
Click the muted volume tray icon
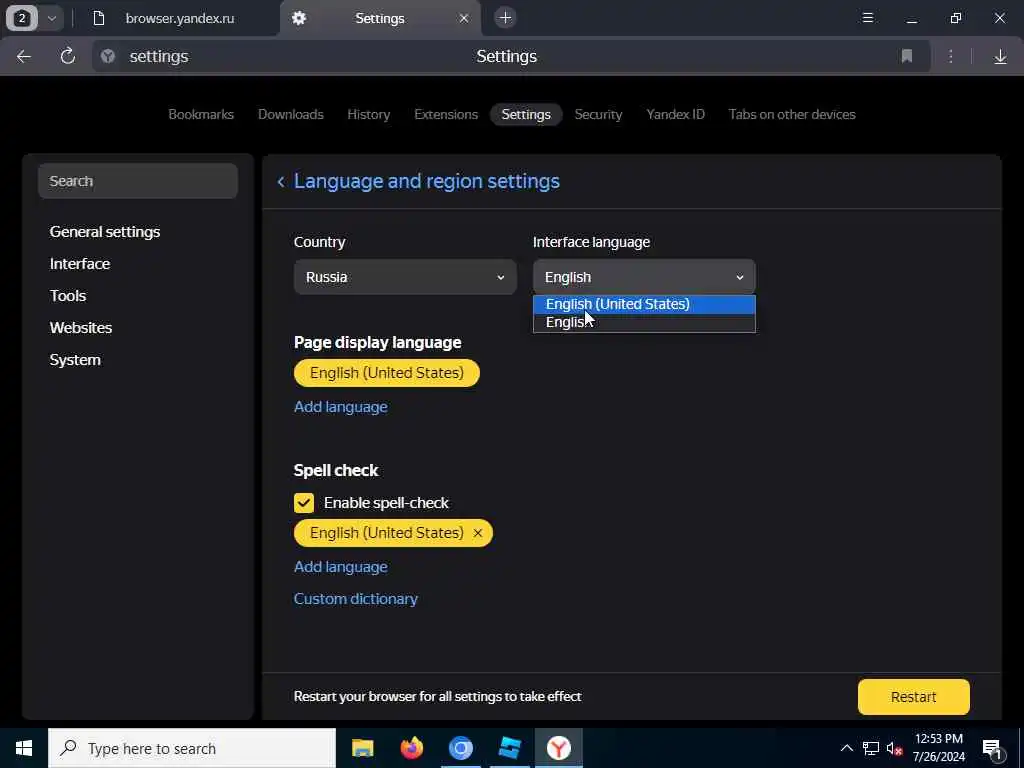coord(895,748)
